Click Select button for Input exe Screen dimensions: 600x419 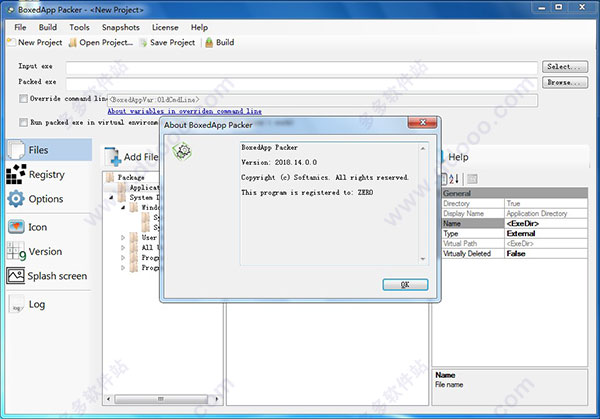click(565, 67)
